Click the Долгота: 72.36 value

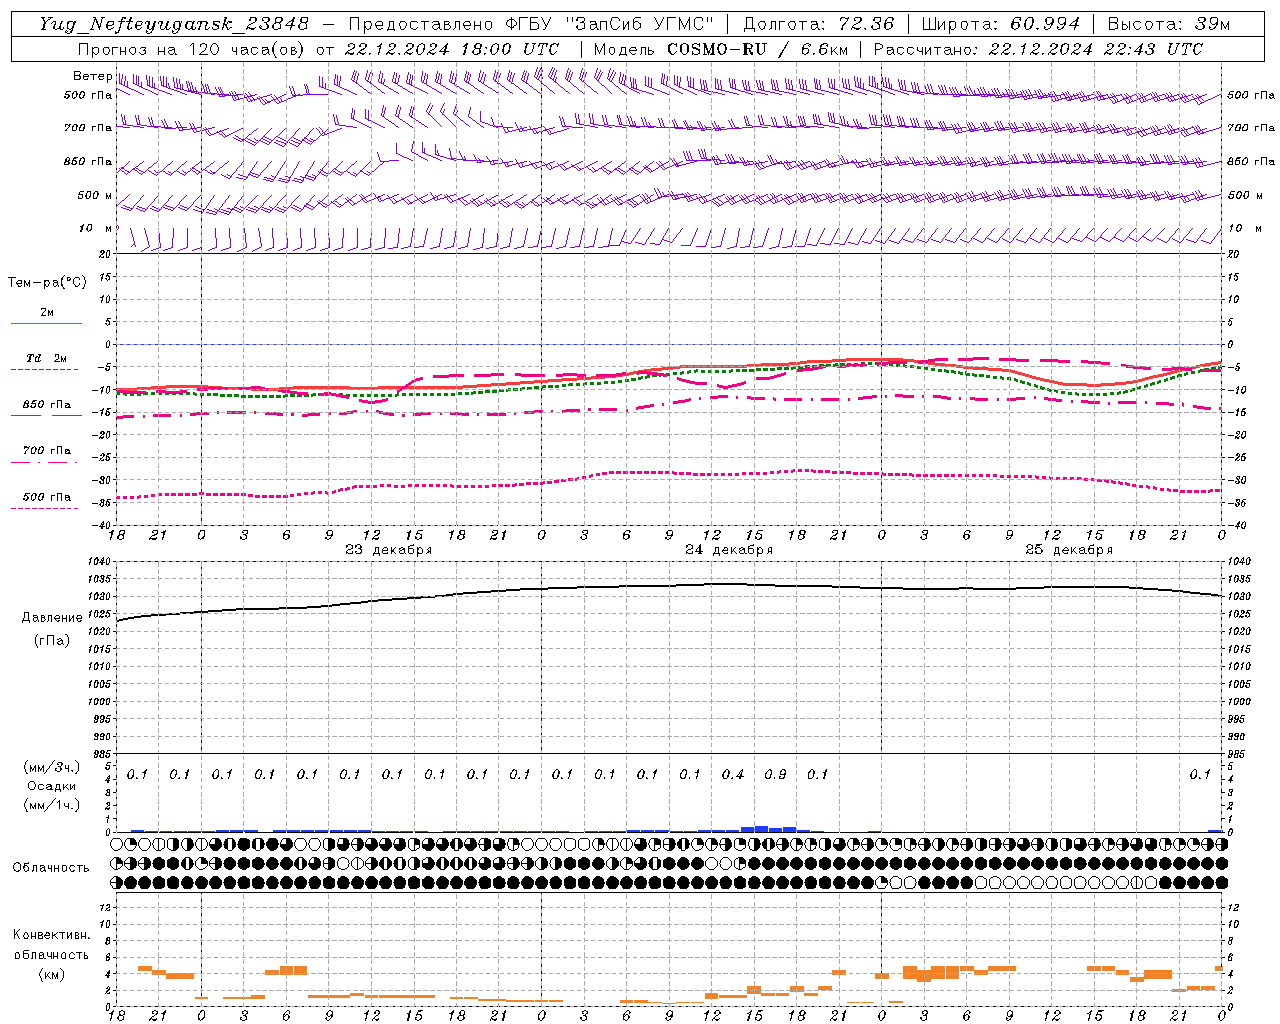[819, 24]
